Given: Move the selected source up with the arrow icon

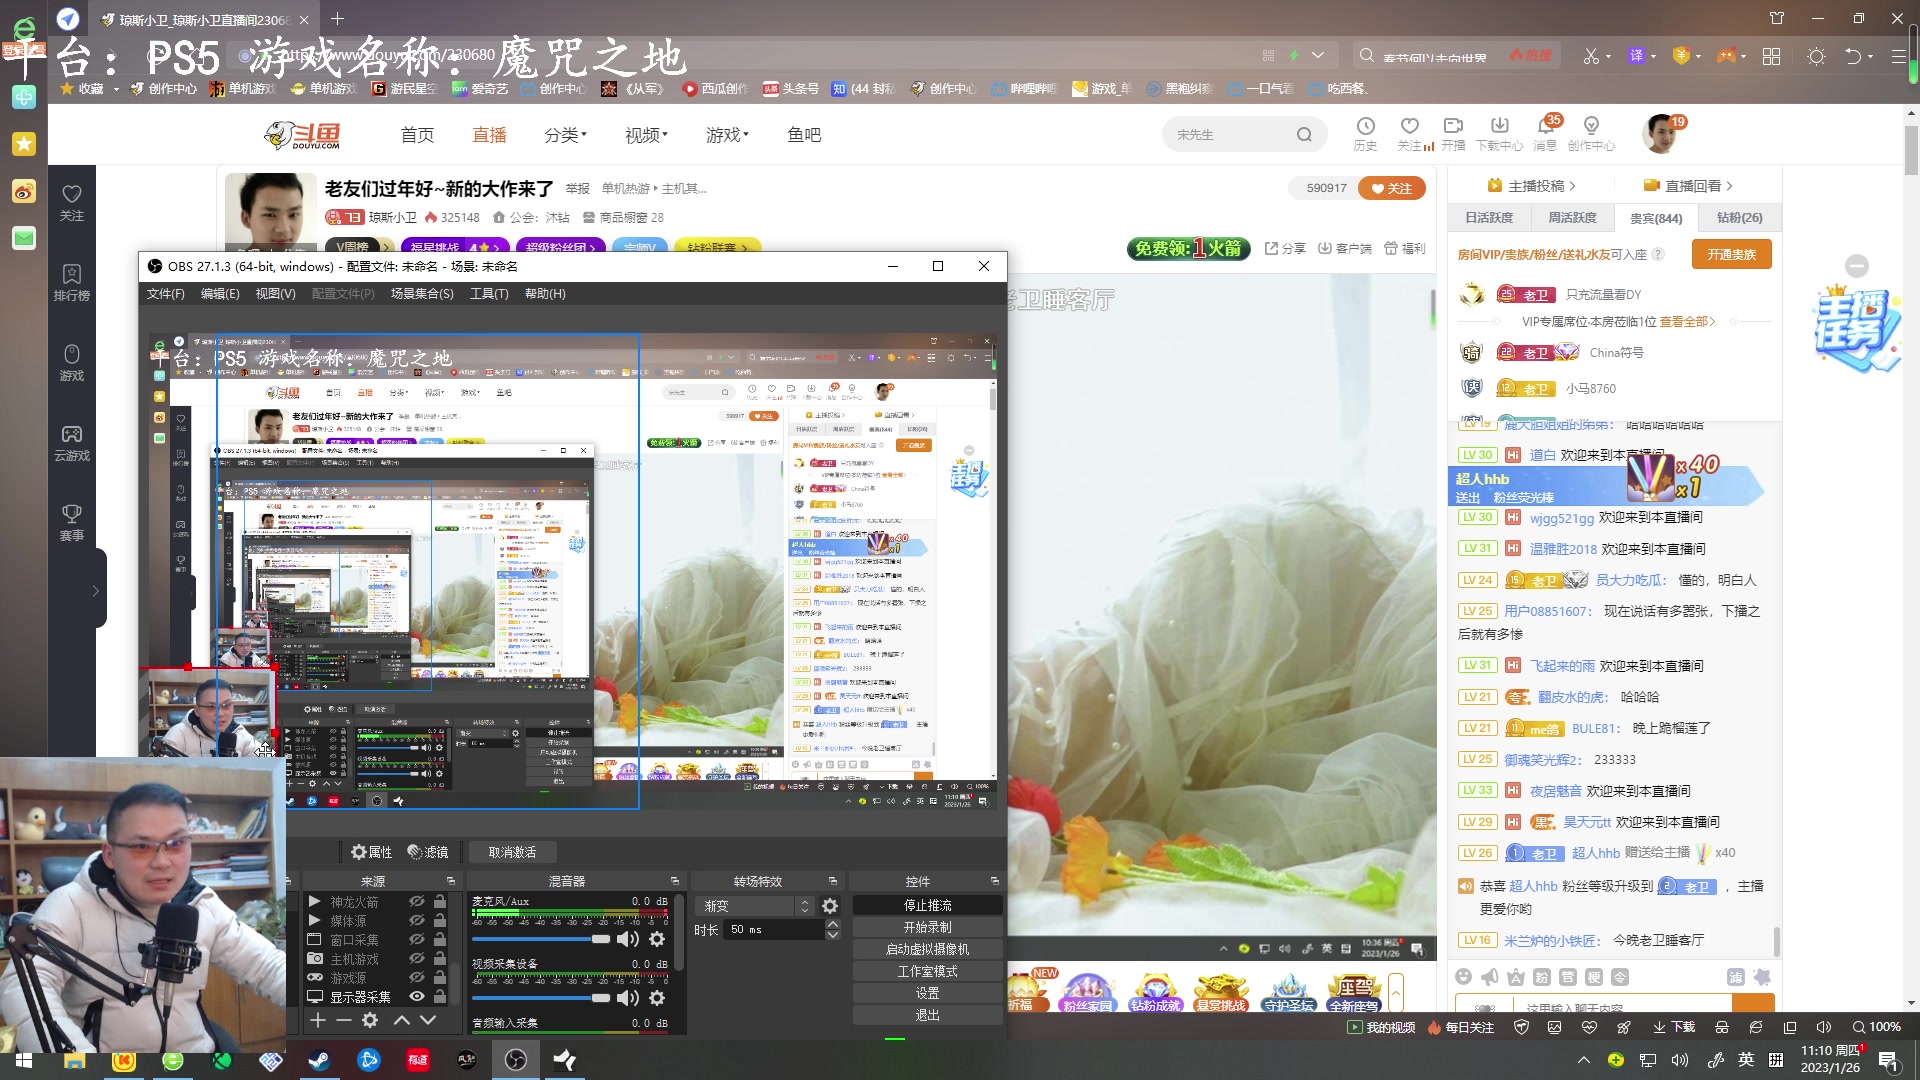Looking at the screenshot, I should click(x=402, y=1020).
